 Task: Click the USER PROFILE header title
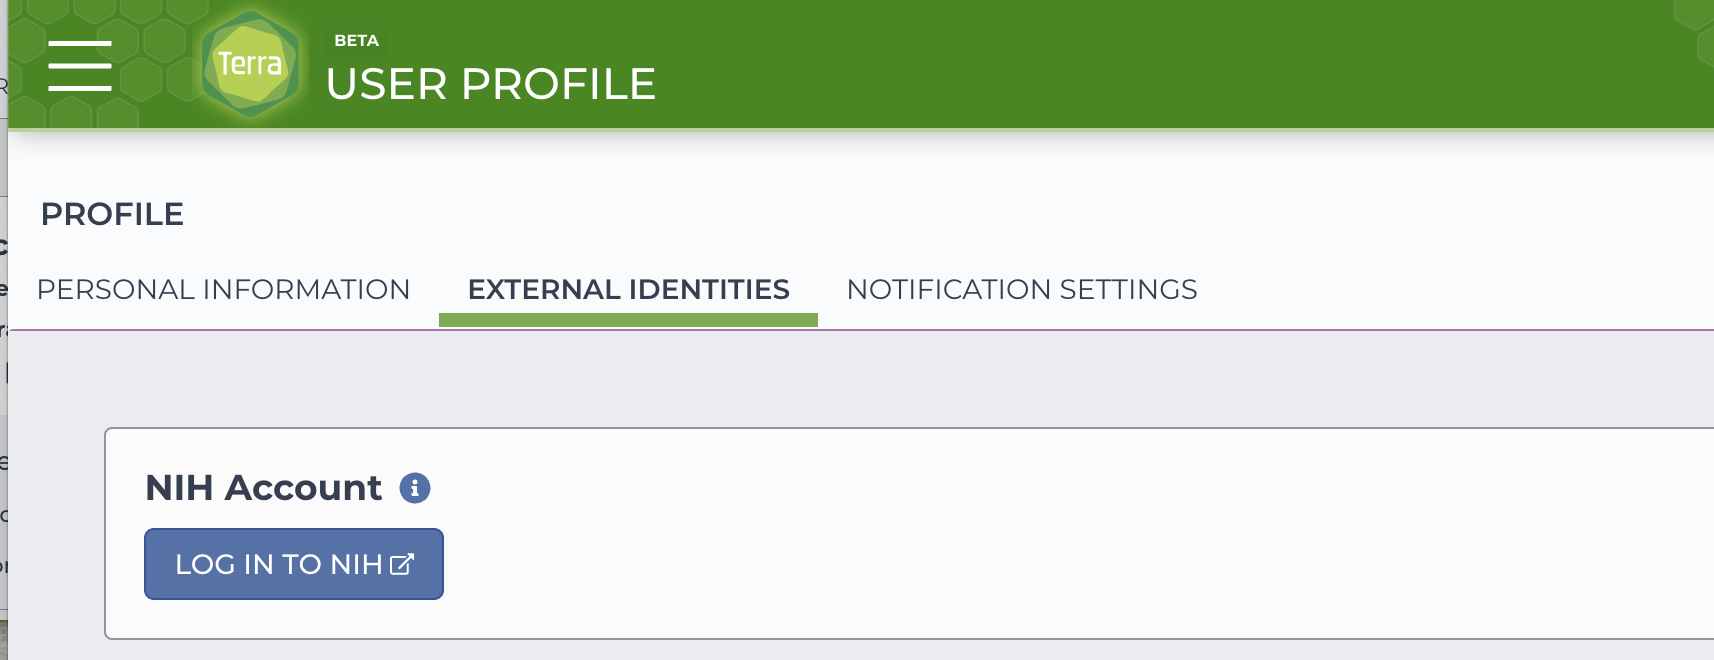(491, 84)
